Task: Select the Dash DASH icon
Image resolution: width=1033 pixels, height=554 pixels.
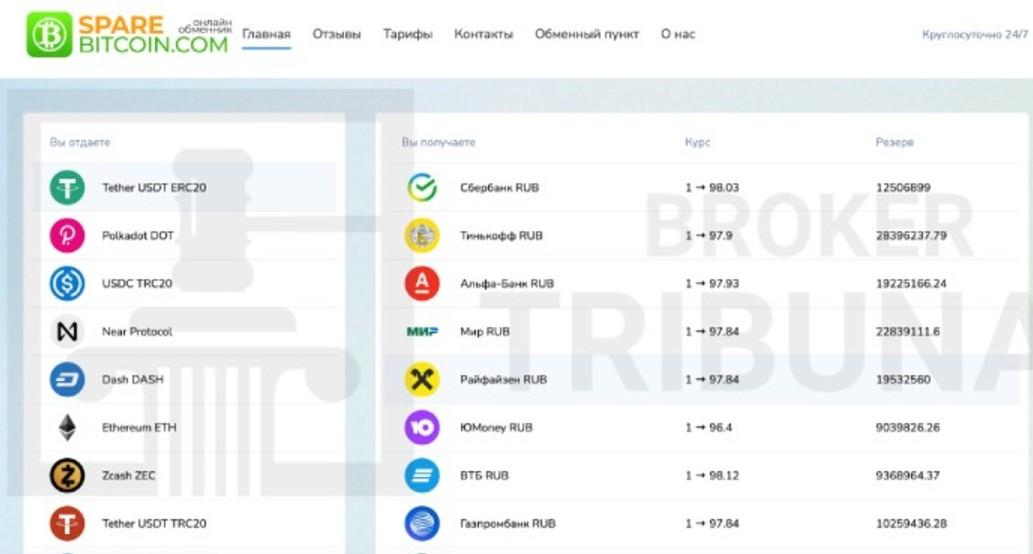Action: pyautogui.click(x=67, y=379)
